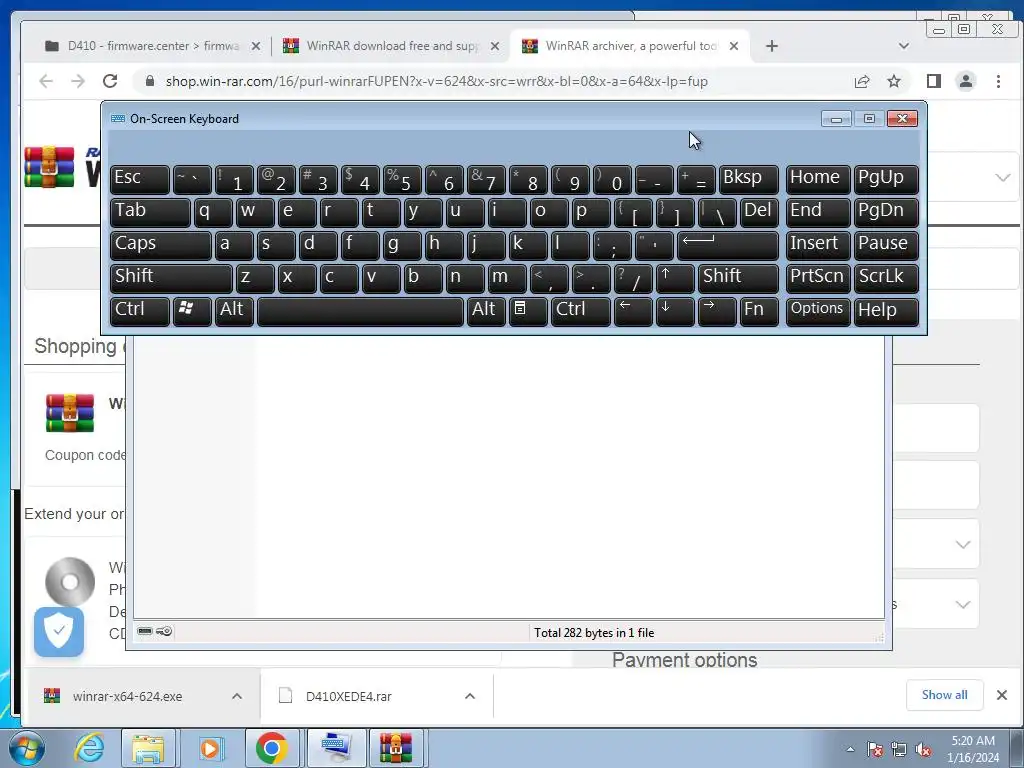Click the Esc key

tap(140, 180)
